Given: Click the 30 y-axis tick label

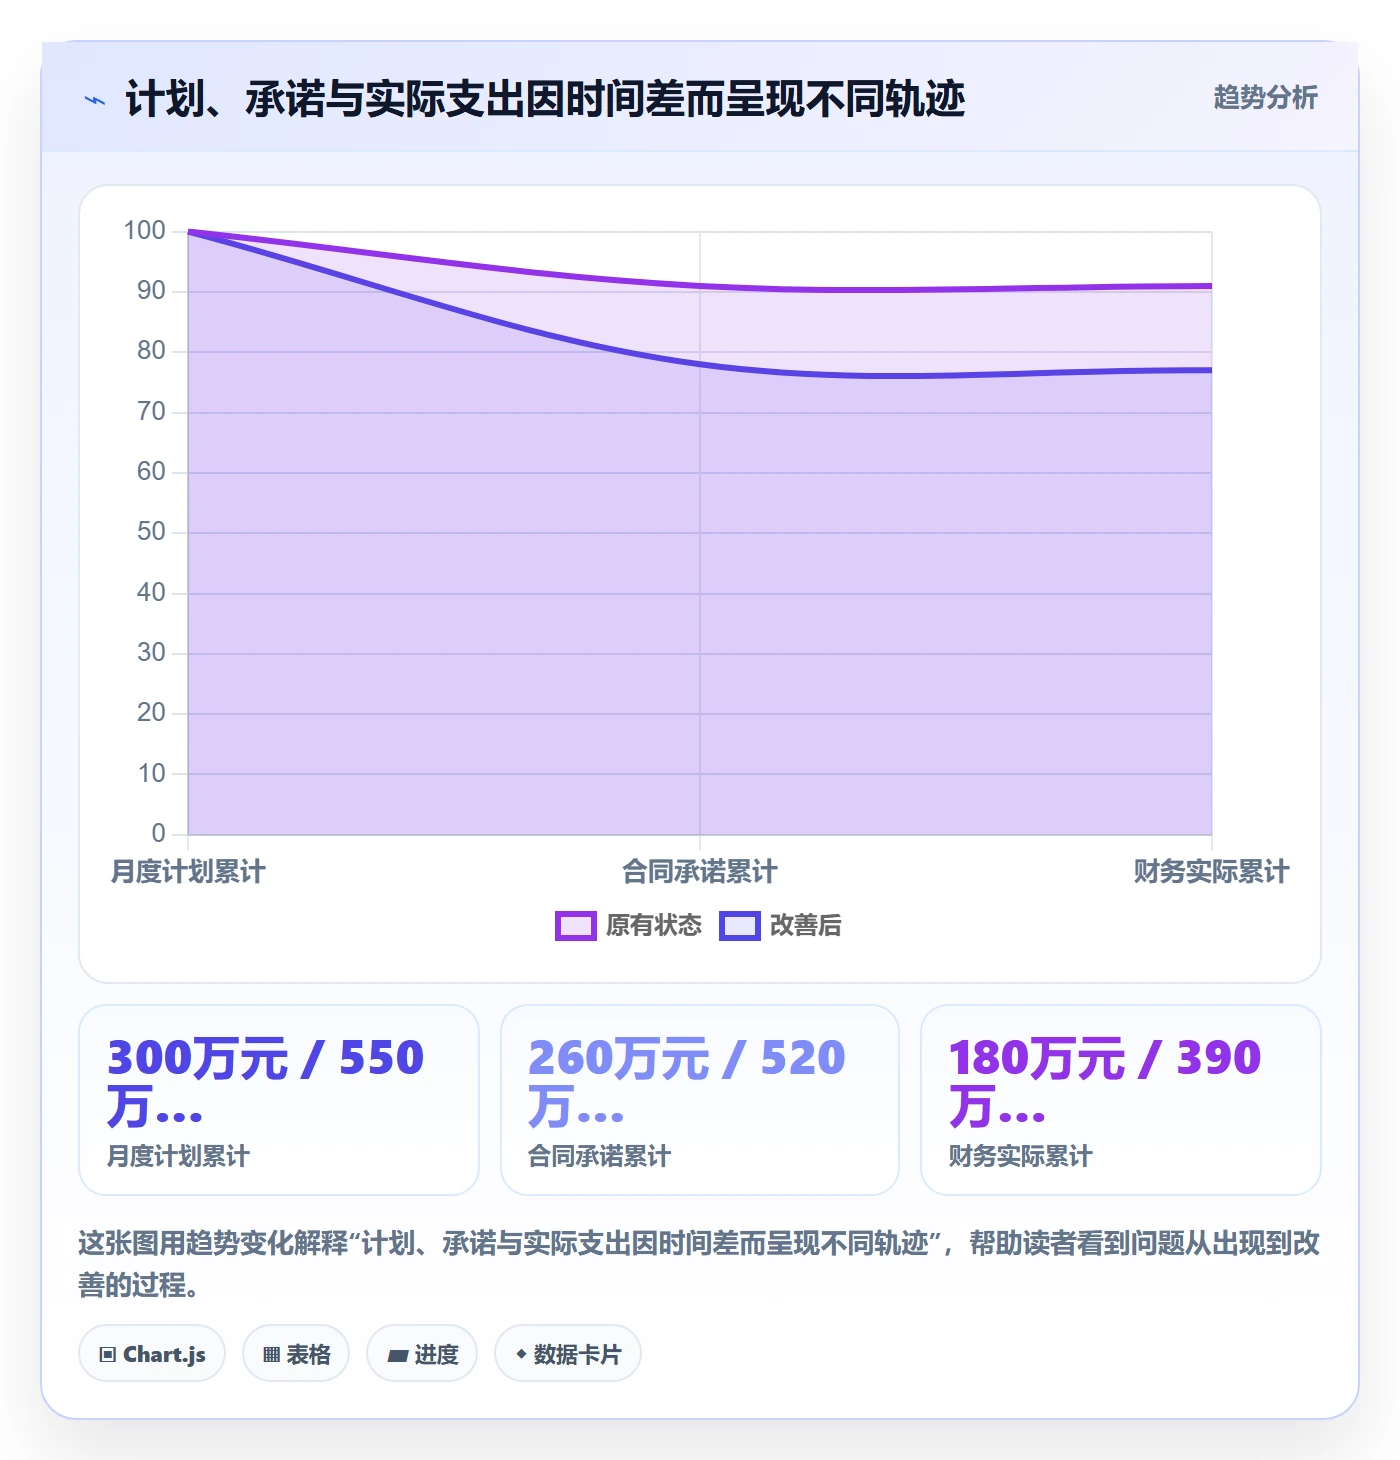Looking at the screenshot, I should tap(151, 653).
